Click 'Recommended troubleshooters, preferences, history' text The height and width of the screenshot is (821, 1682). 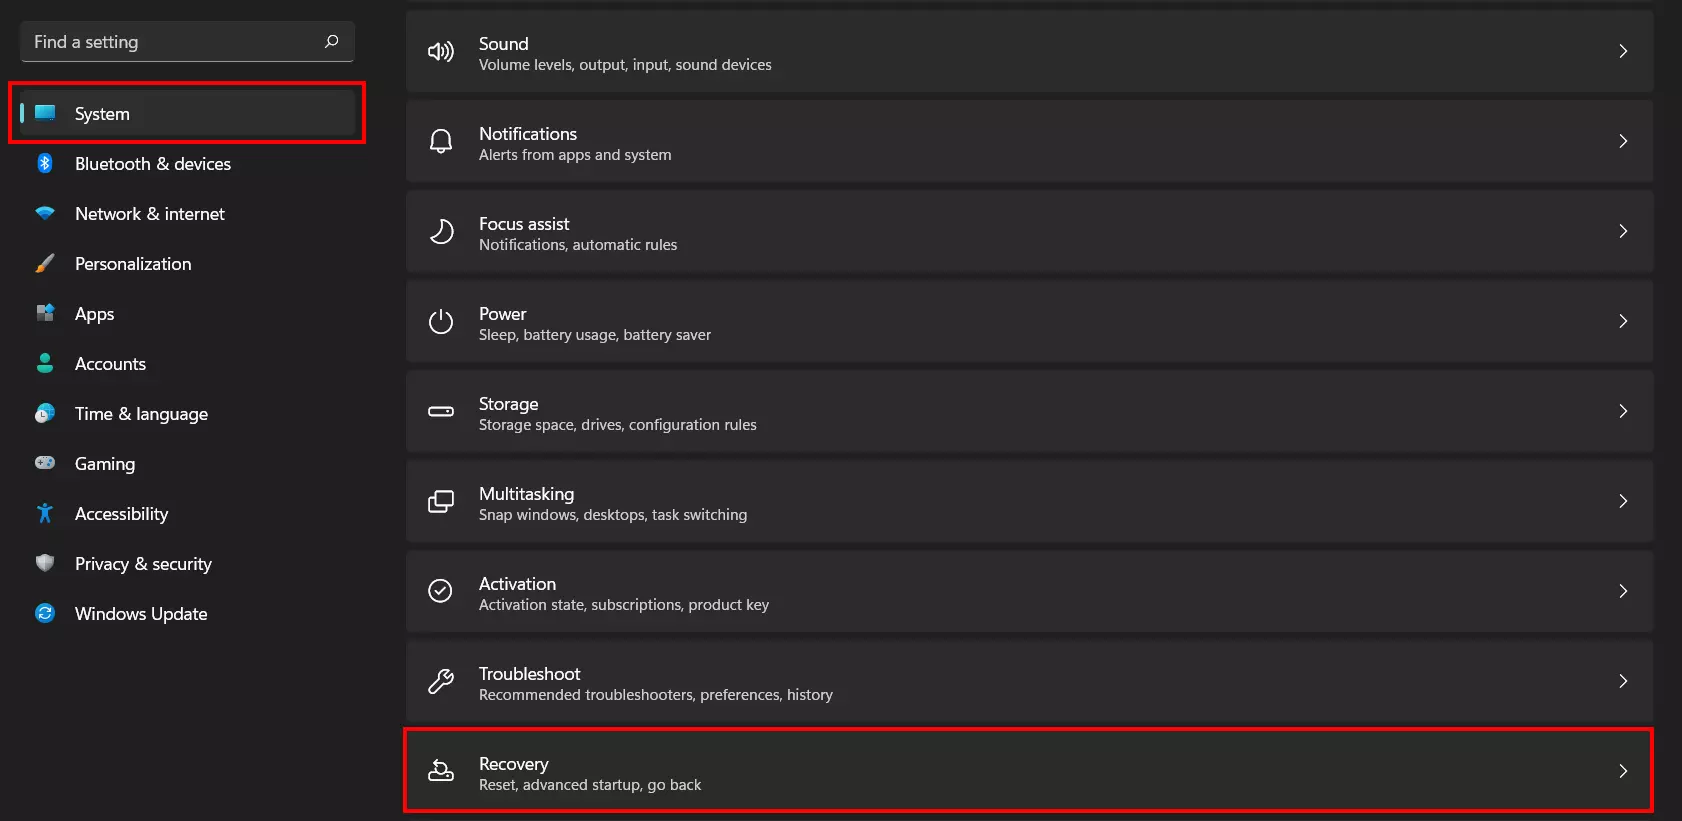[656, 695]
